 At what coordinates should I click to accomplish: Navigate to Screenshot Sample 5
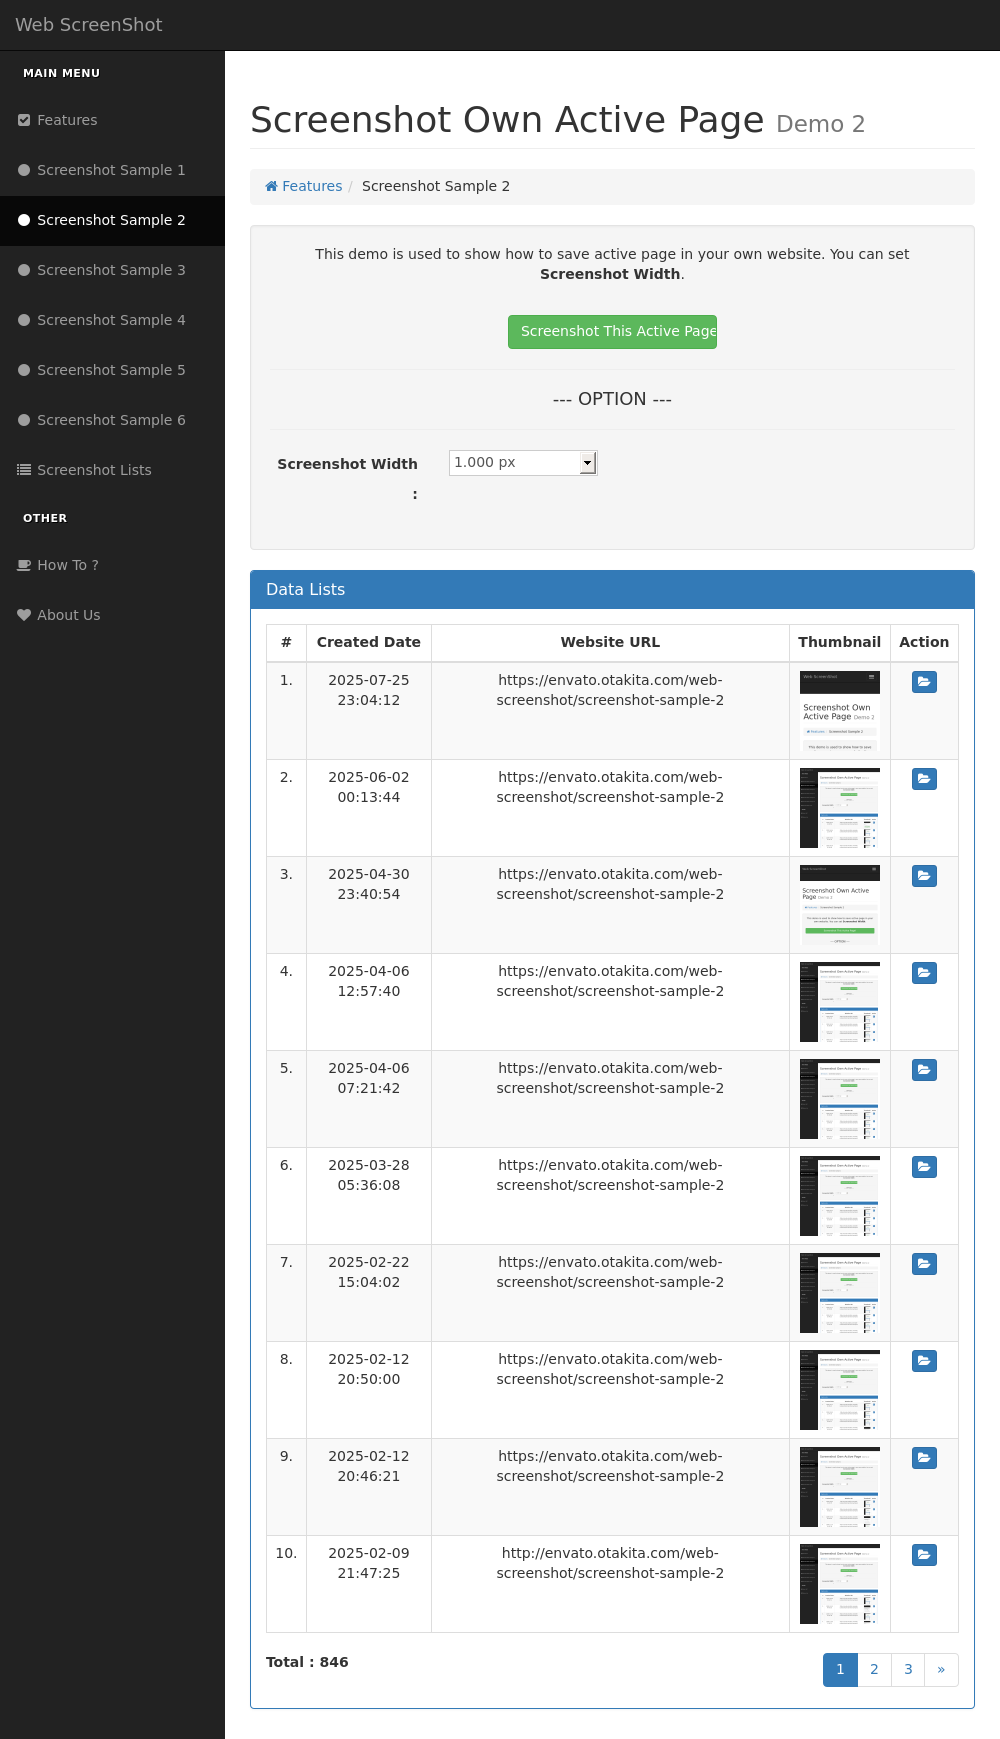point(112,370)
